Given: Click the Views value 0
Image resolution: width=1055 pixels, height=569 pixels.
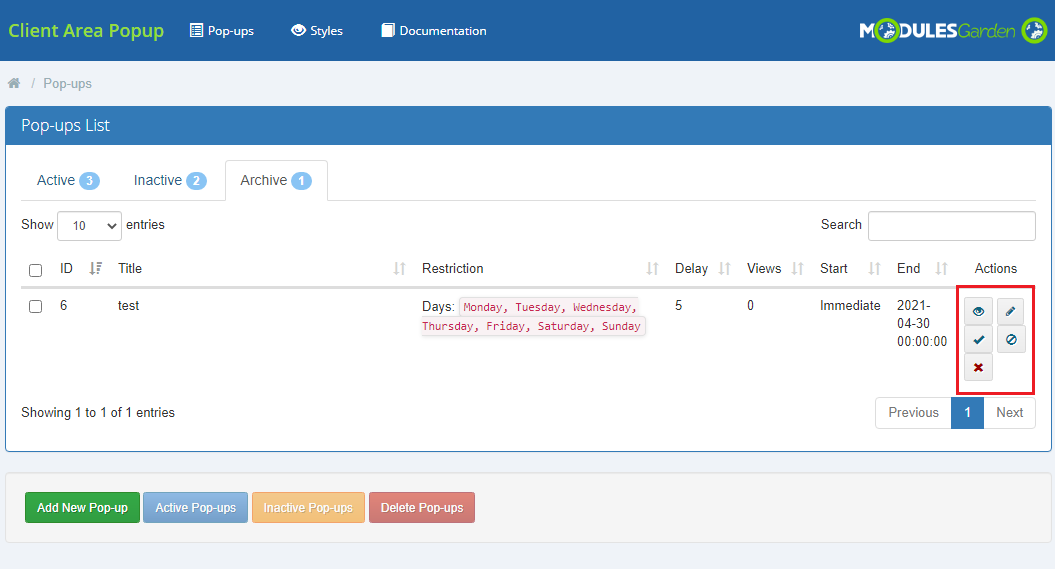Looking at the screenshot, I should [x=750, y=305].
